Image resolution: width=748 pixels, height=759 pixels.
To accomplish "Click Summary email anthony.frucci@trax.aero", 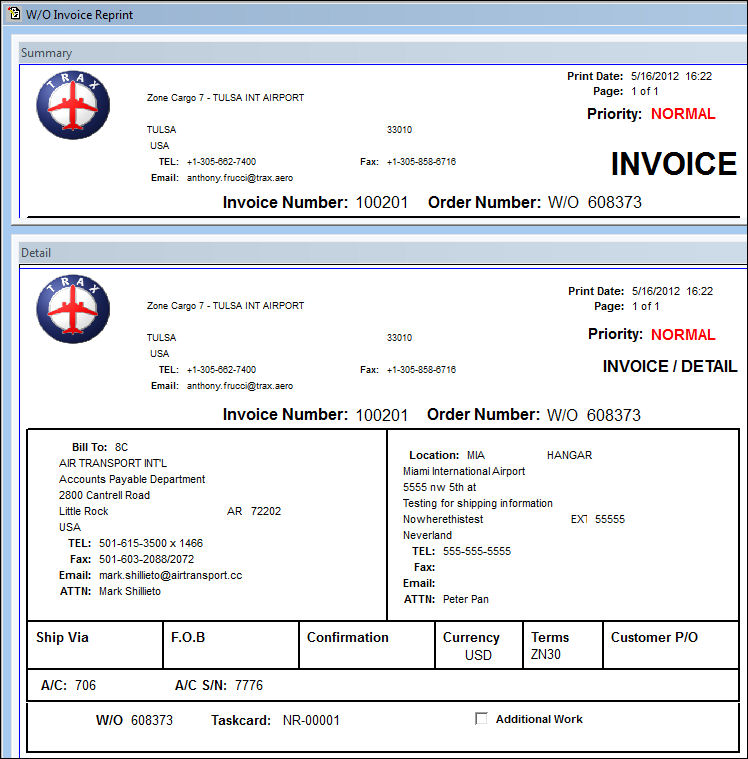I will (x=240, y=178).
